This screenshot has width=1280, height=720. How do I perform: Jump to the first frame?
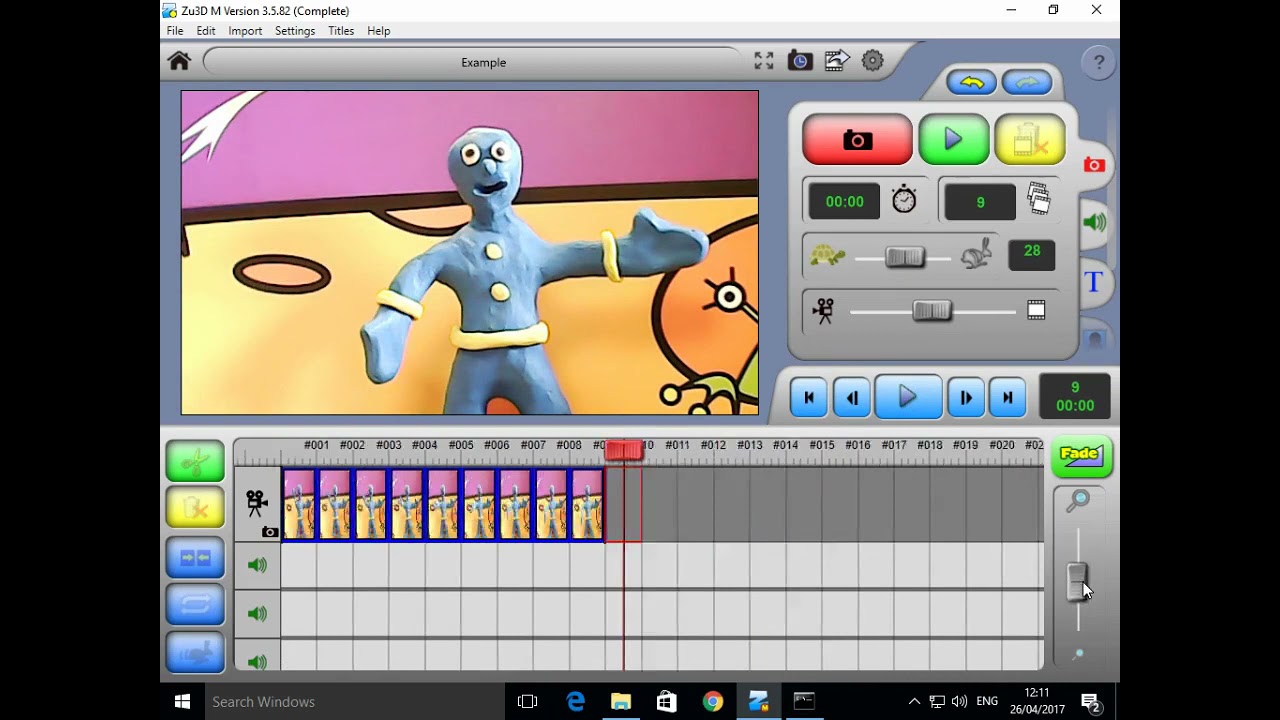click(808, 398)
